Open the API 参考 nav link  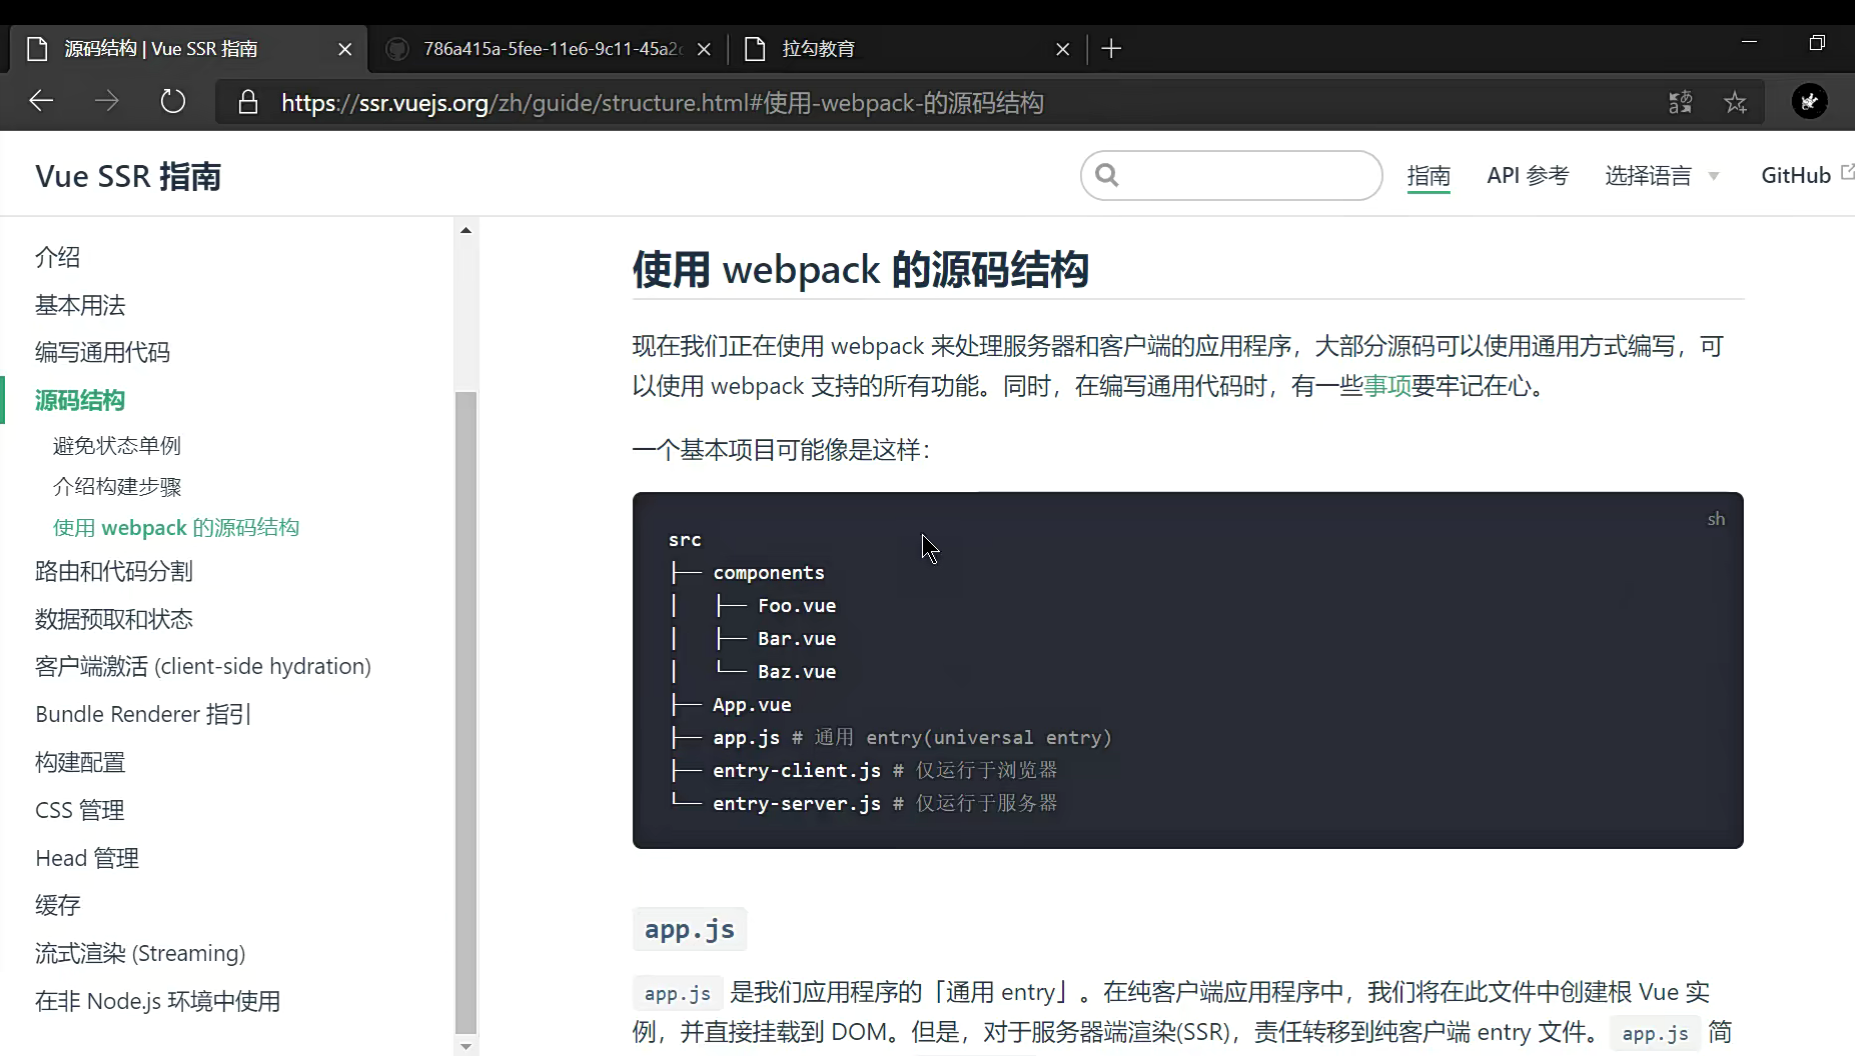[1527, 176]
